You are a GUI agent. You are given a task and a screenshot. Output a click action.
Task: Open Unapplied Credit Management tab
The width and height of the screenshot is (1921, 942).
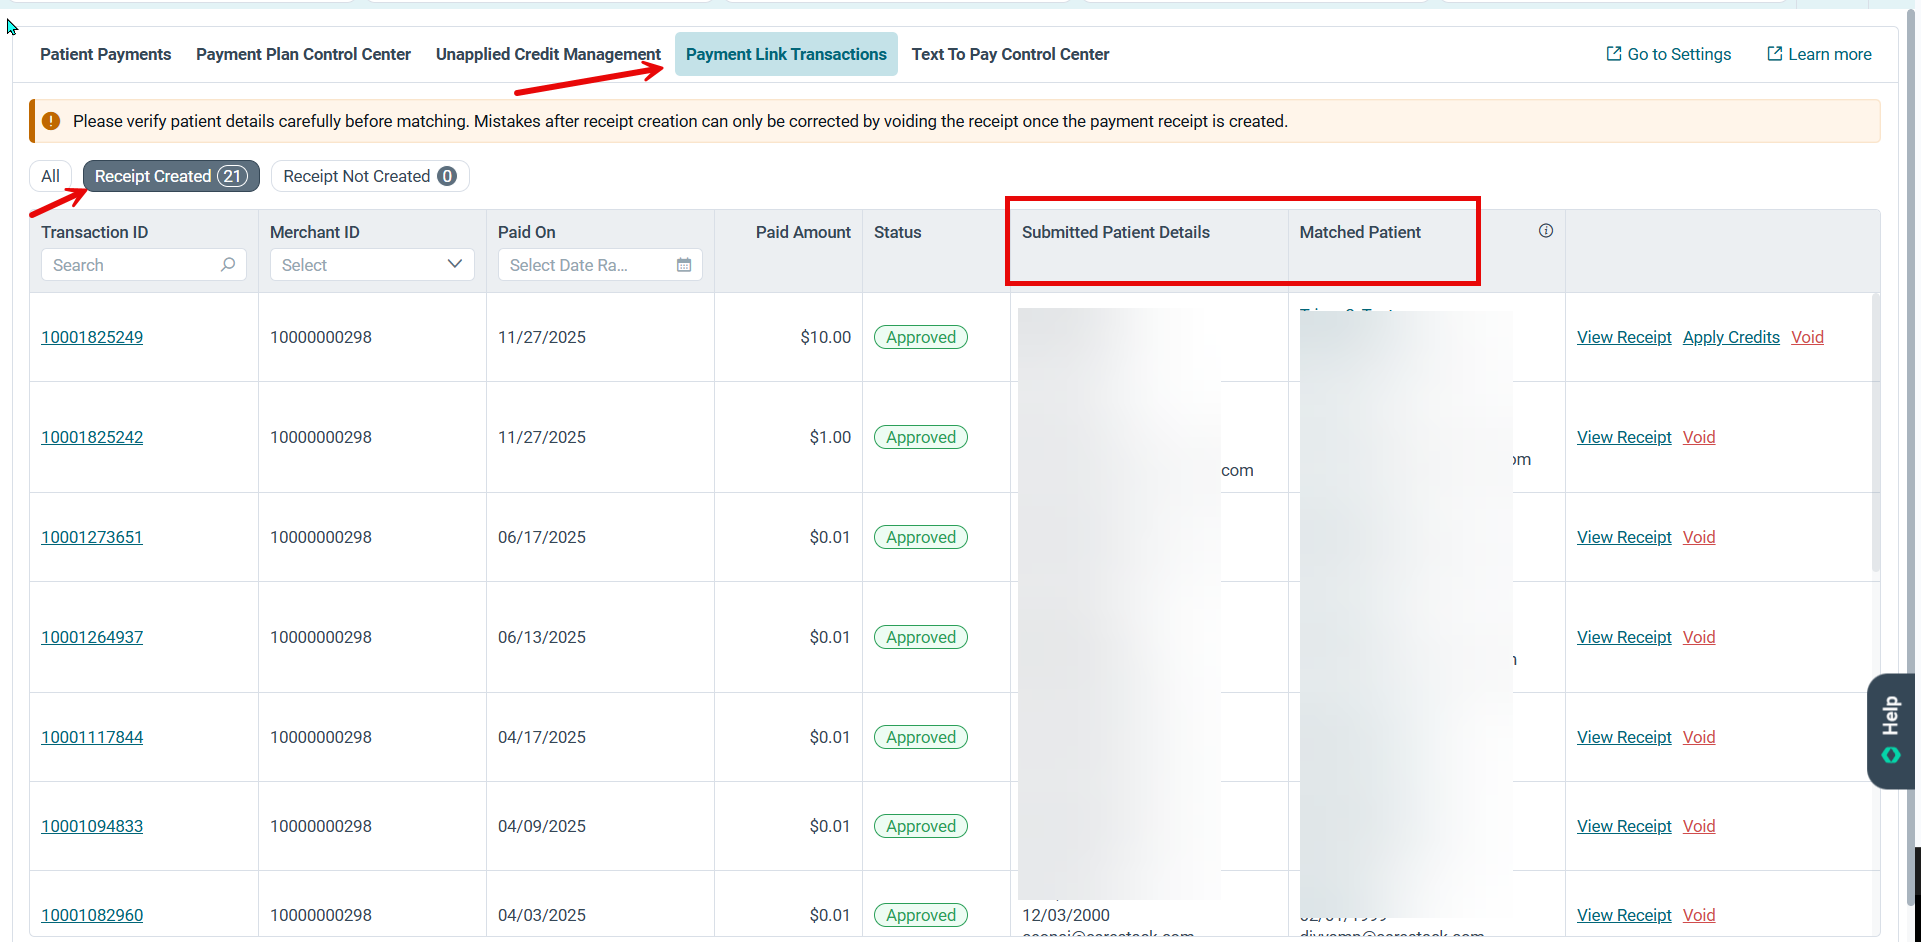[x=548, y=54]
